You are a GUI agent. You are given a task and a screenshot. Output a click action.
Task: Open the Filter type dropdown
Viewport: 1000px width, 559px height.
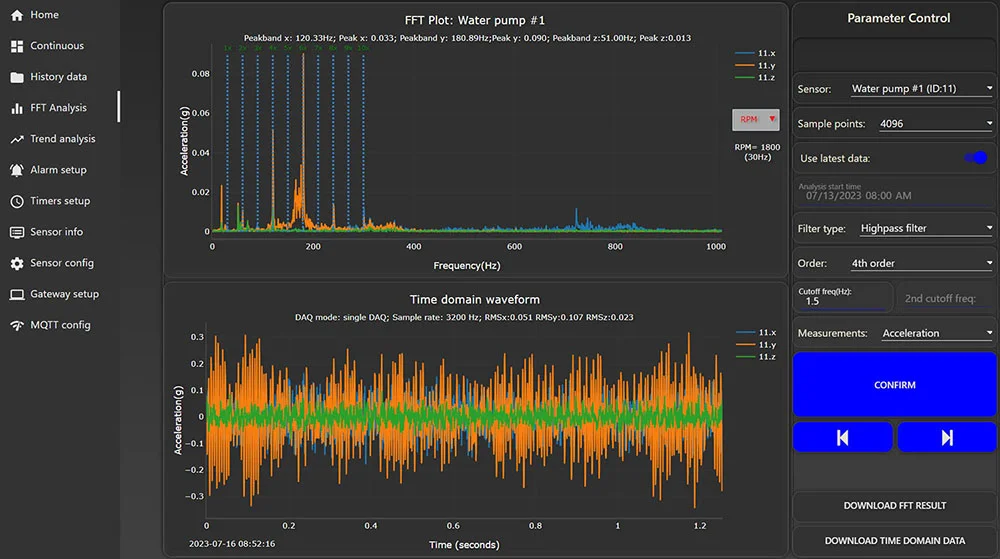pos(925,228)
